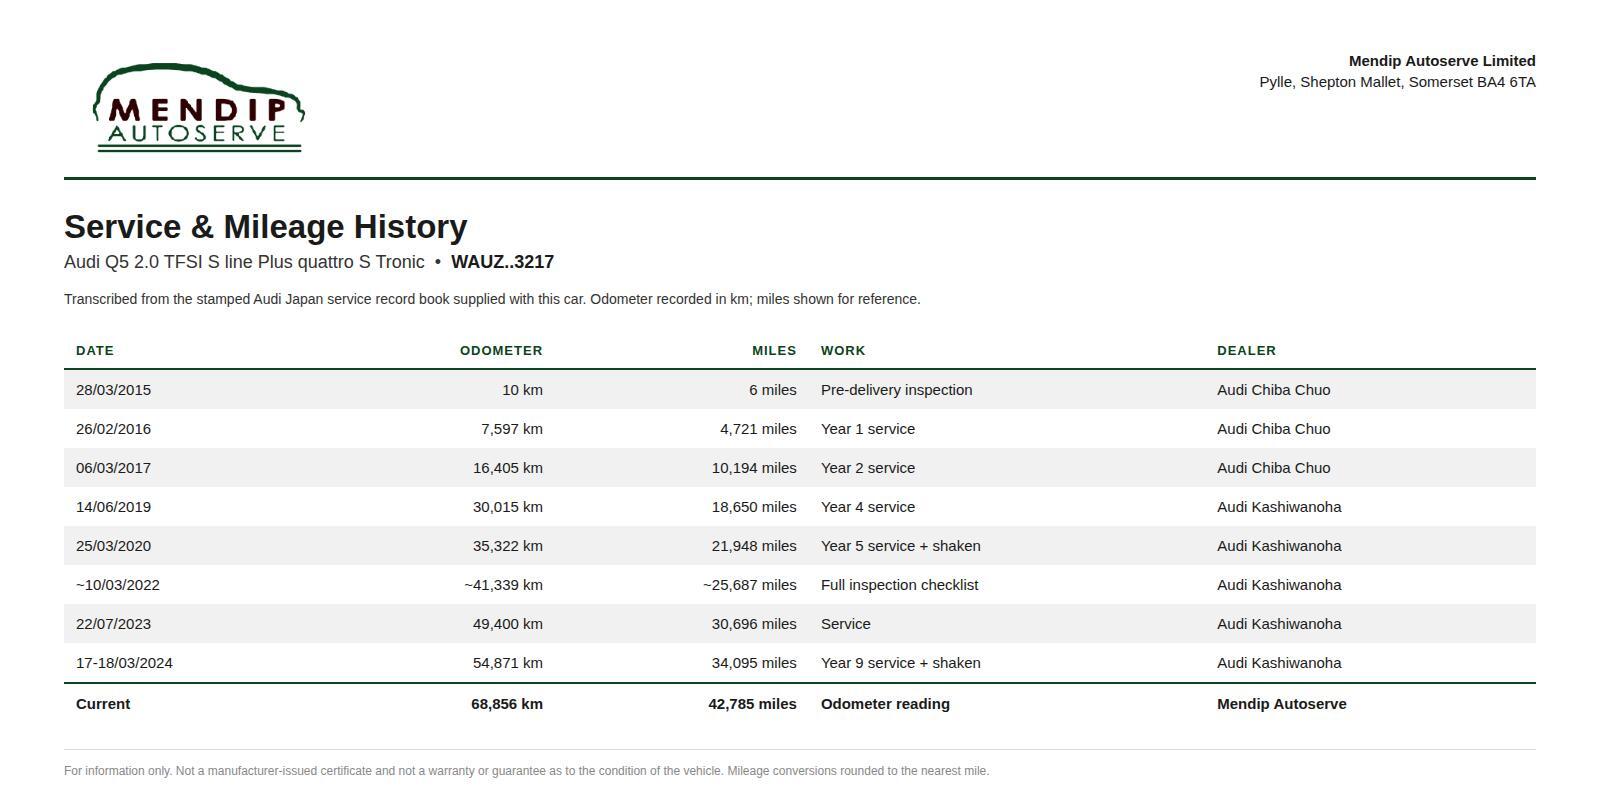Select the date range 17-18/03/2024
The image size is (1600, 808).
124,663
